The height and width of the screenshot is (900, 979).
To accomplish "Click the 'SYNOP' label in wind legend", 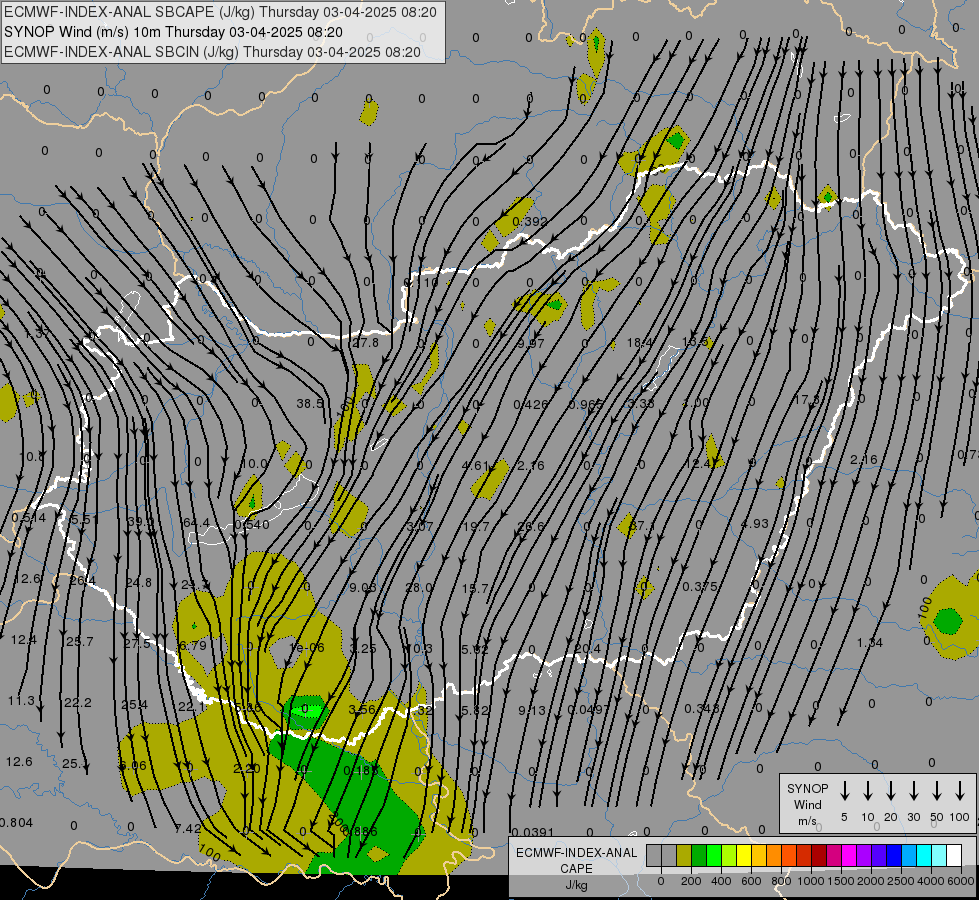I will (x=807, y=789).
